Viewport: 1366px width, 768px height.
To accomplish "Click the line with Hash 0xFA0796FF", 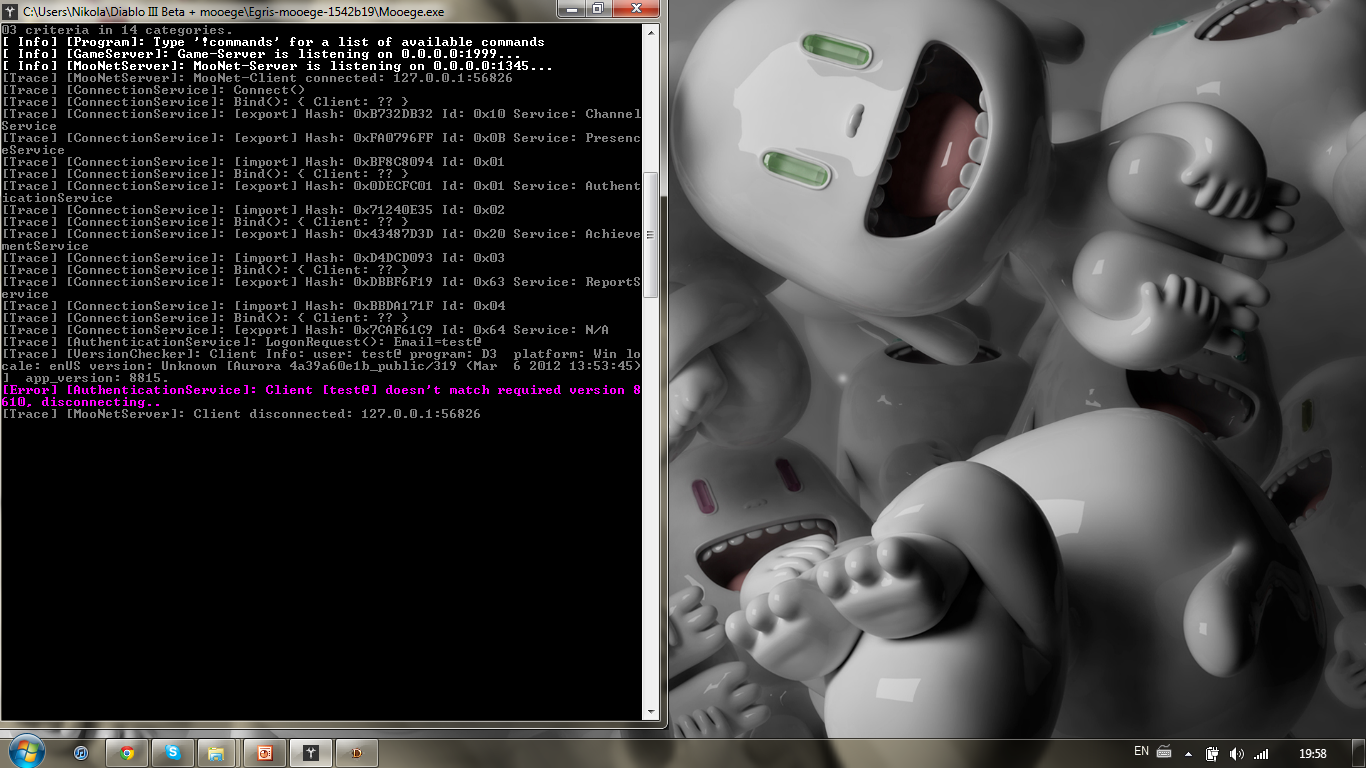I will pos(321,144).
